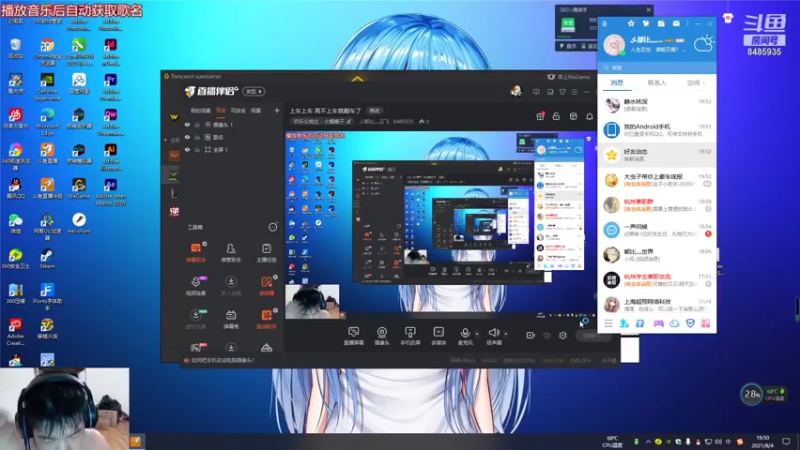Click the QQ search field
This screenshot has height=450, width=800.
tap(657, 67)
